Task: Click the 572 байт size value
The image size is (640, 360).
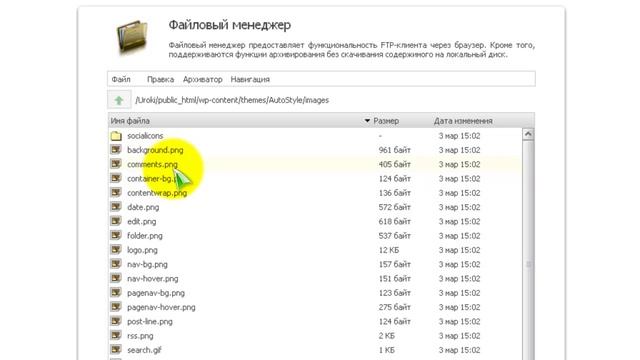Action: (x=394, y=207)
